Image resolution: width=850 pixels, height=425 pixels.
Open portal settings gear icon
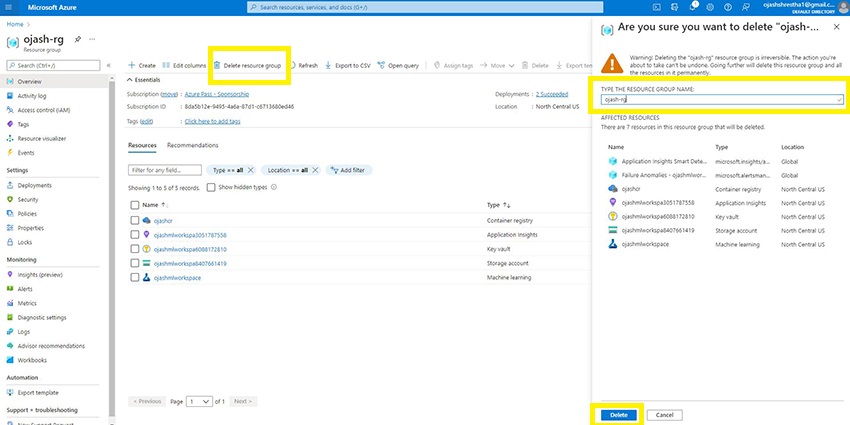[x=710, y=7]
